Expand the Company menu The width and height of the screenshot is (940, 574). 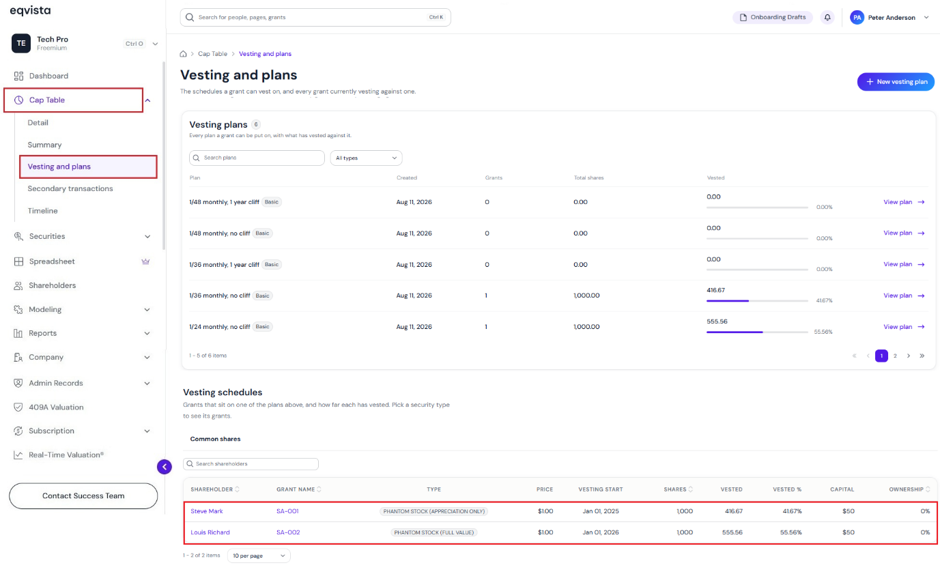147,357
